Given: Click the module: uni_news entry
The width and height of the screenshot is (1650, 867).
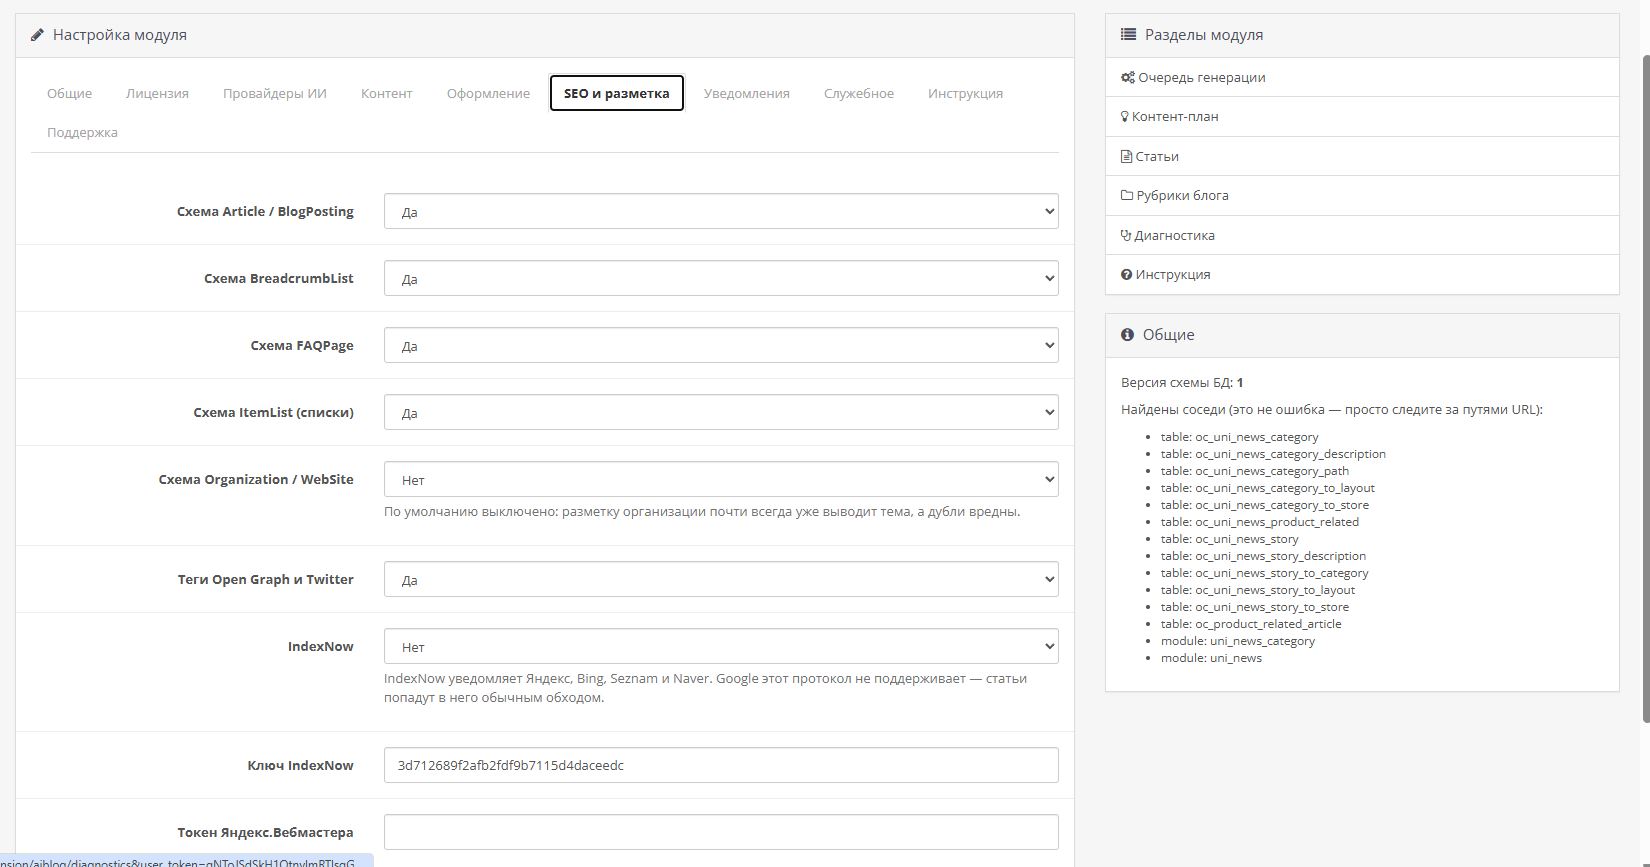Looking at the screenshot, I should pos(1211,658).
